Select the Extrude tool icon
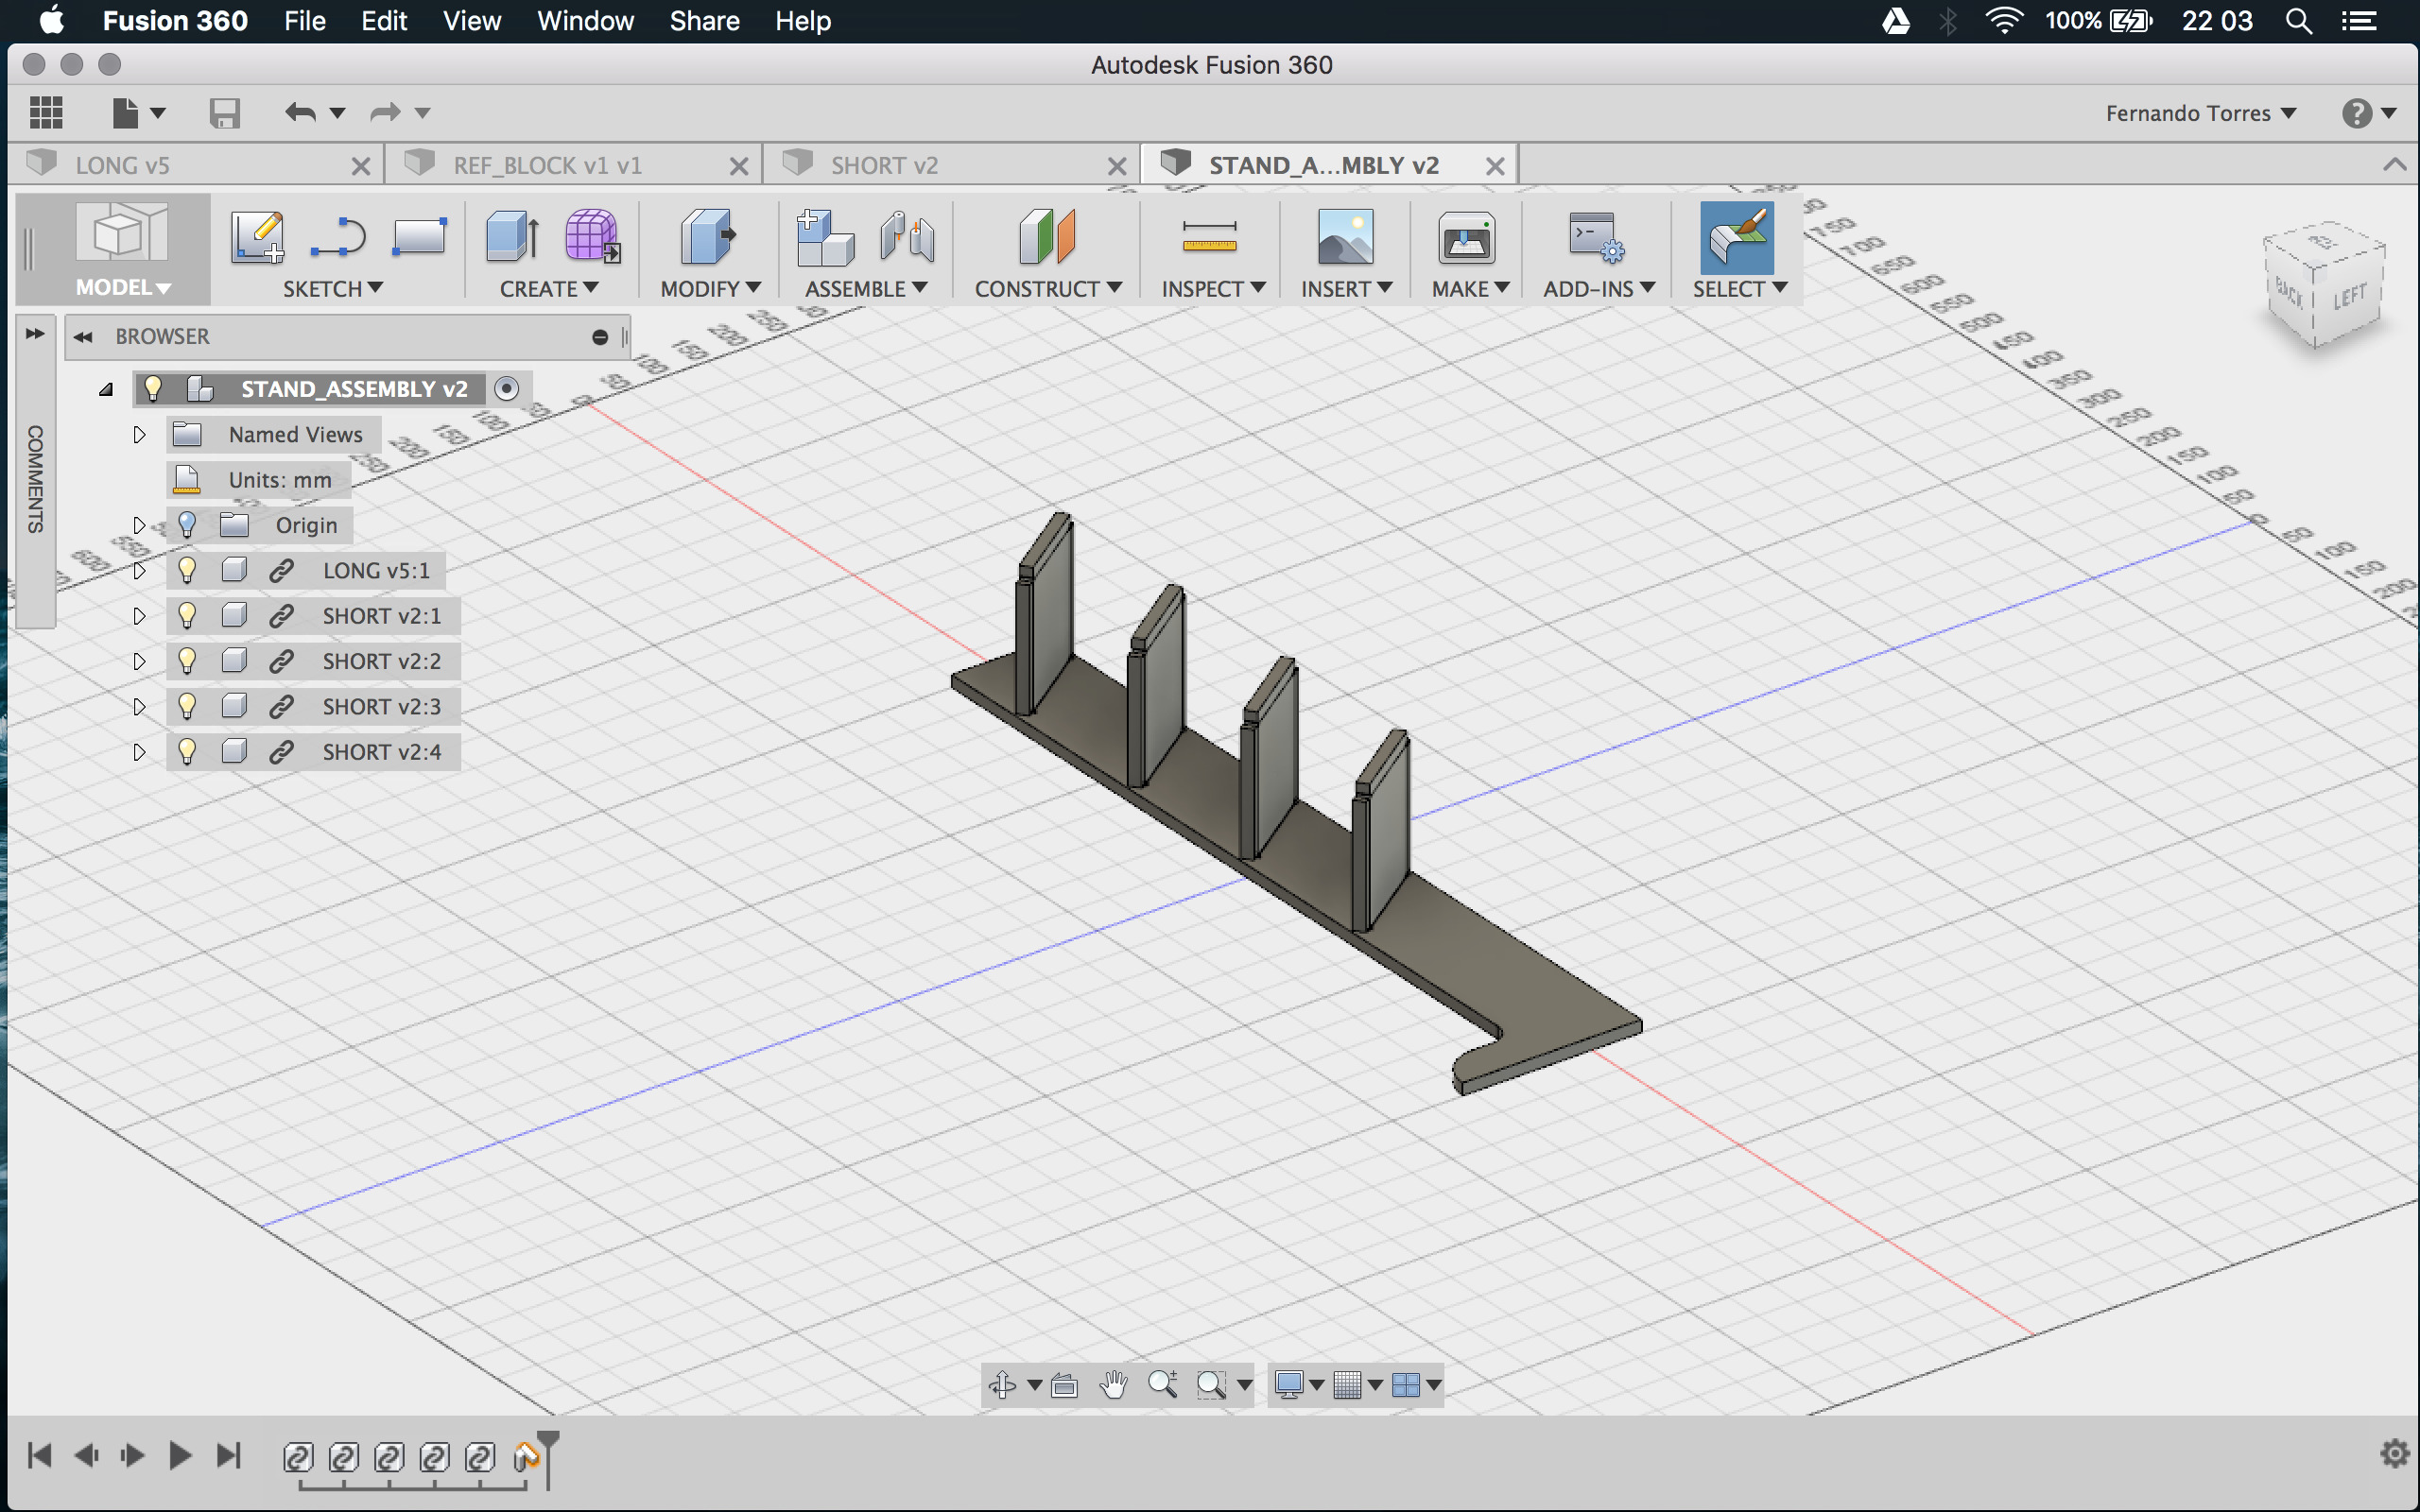 pos(513,237)
